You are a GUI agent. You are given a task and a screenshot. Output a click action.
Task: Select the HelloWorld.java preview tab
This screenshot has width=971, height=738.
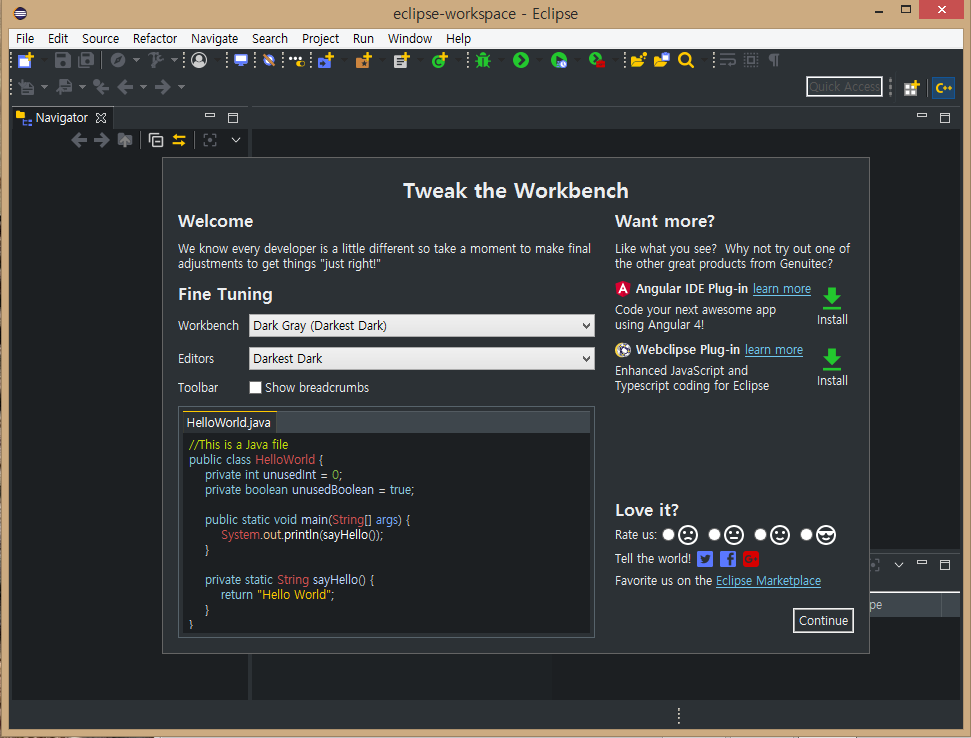229,423
